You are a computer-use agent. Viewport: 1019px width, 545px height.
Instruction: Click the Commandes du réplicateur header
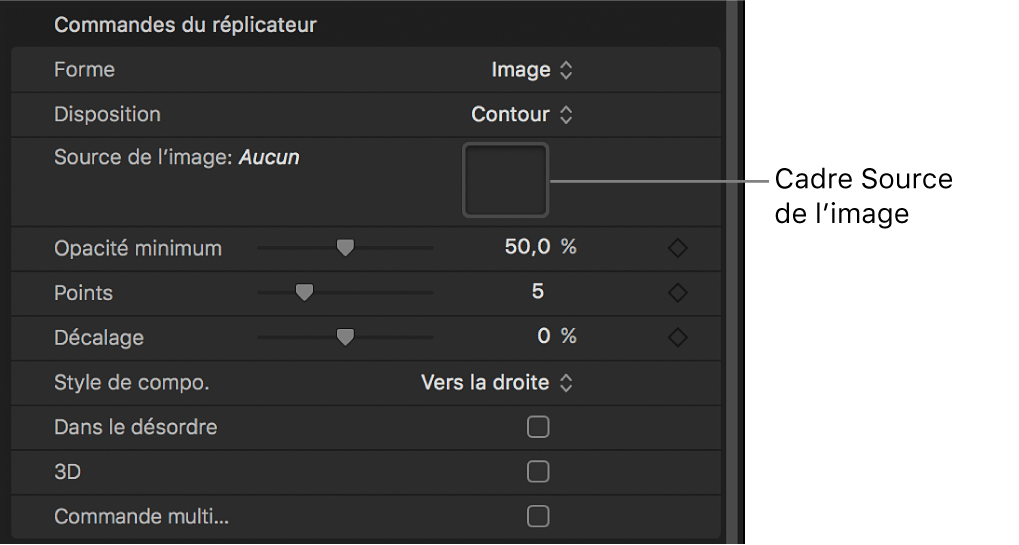(x=185, y=24)
